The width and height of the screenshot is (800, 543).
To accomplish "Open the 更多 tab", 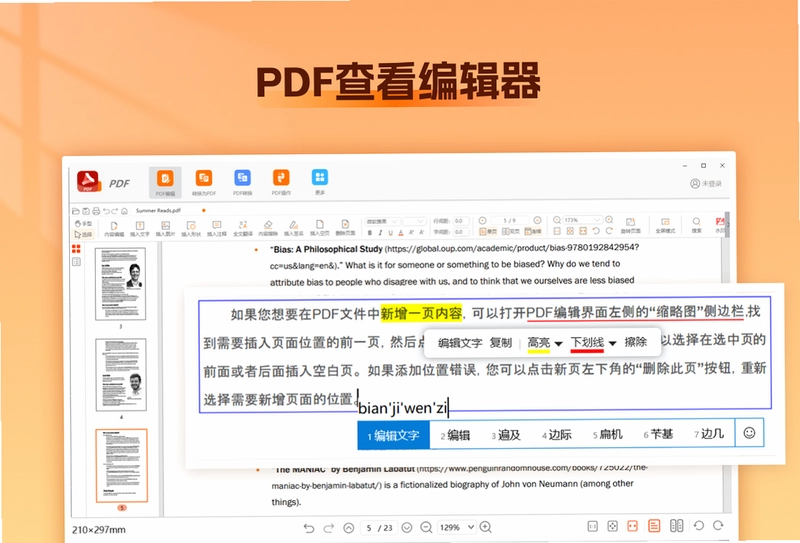I will (x=320, y=182).
